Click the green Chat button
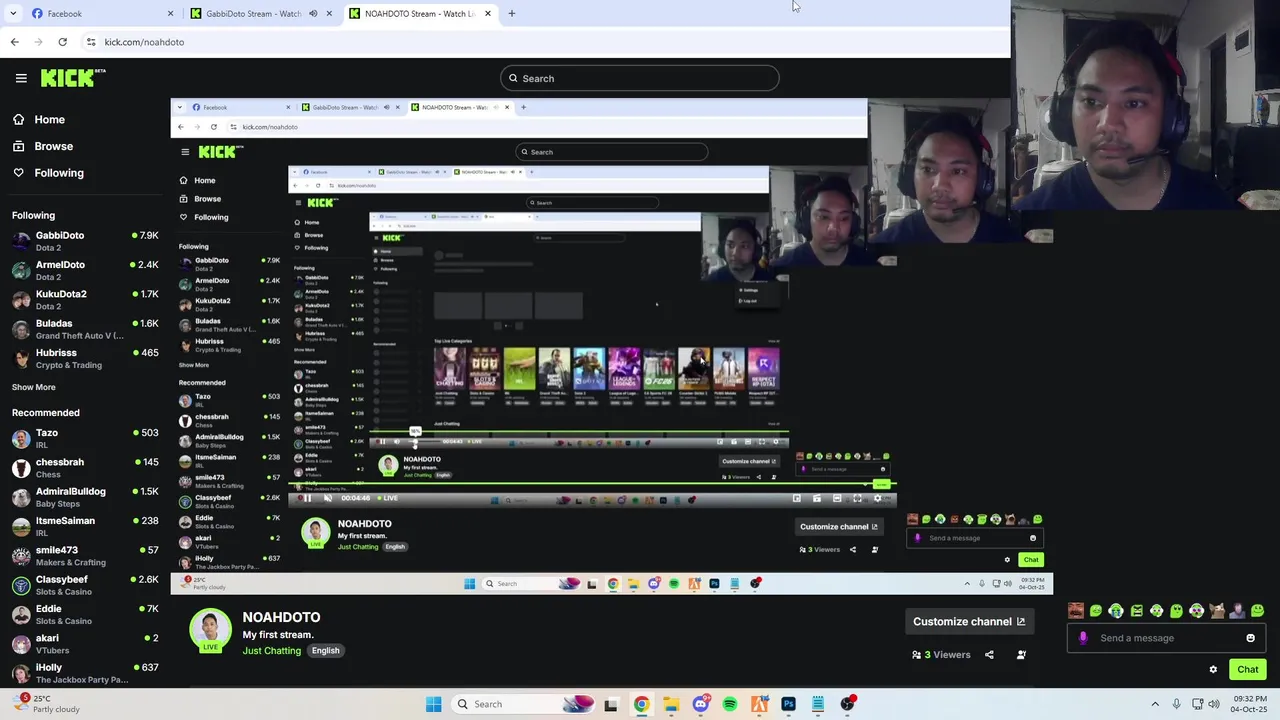Screen dimensions: 1280x720 1248,670
